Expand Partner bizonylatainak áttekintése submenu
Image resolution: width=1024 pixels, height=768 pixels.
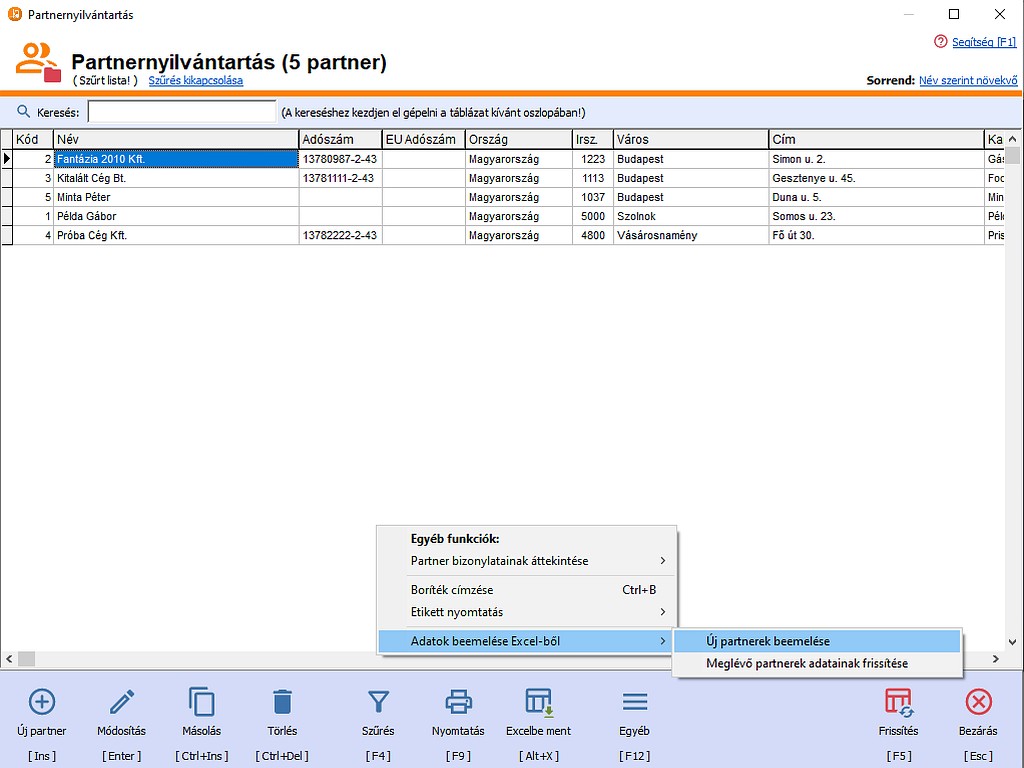499,561
